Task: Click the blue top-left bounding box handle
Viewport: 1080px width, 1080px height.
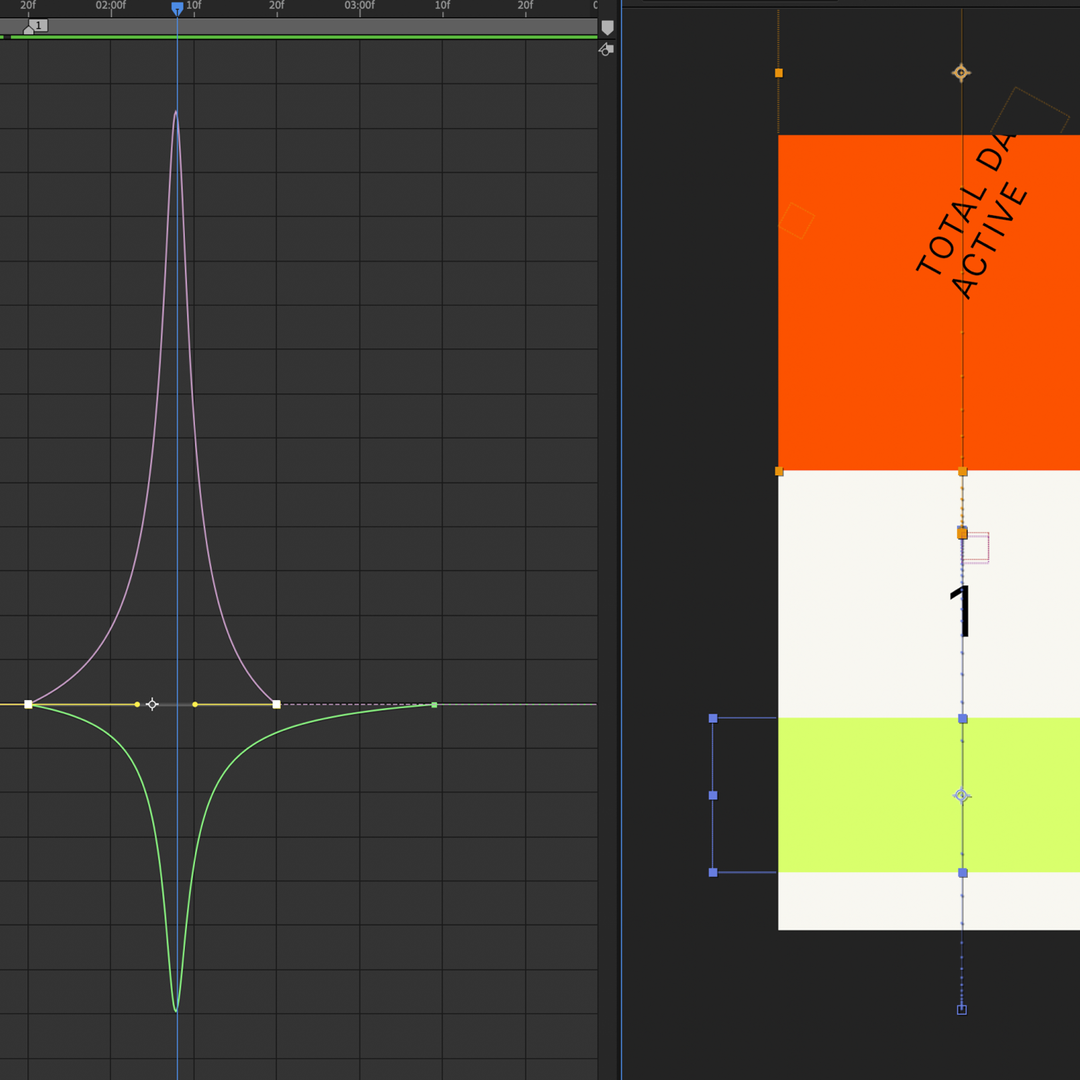Action: pyautogui.click(x=713, y=718)
